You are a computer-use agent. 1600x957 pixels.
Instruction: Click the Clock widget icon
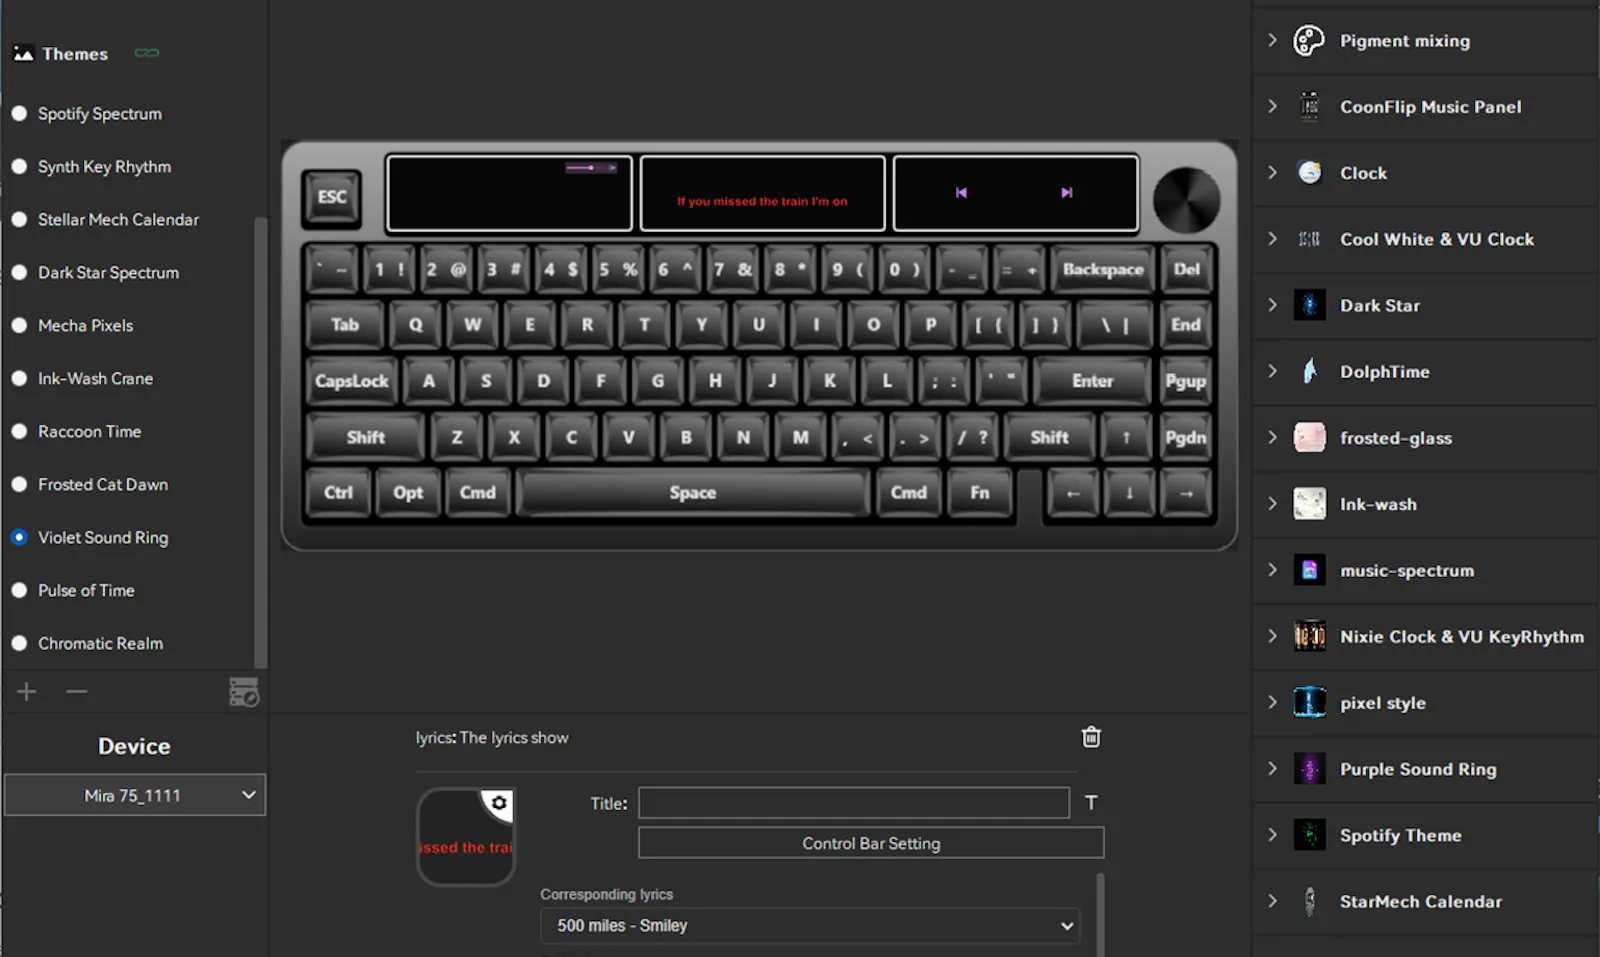[1309, 173]
